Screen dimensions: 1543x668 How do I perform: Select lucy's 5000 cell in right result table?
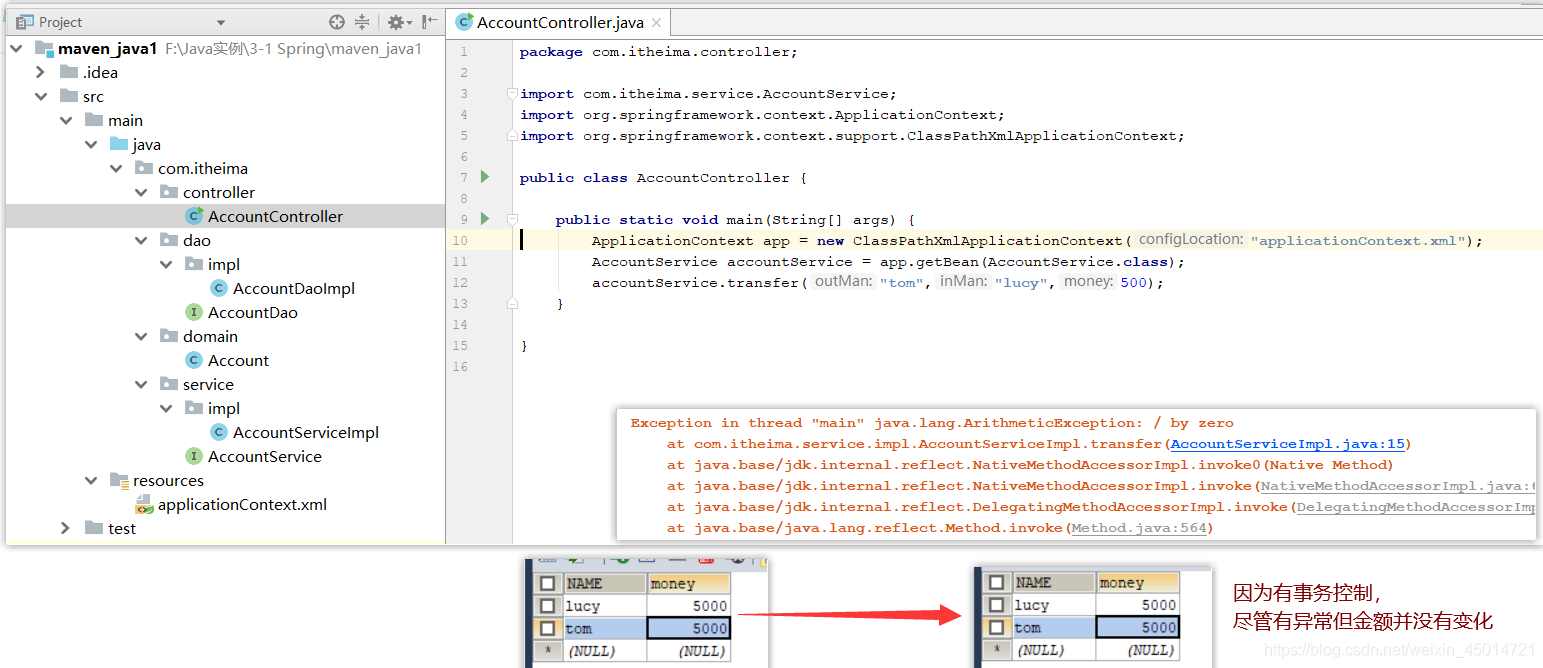tap(1138, 604)
